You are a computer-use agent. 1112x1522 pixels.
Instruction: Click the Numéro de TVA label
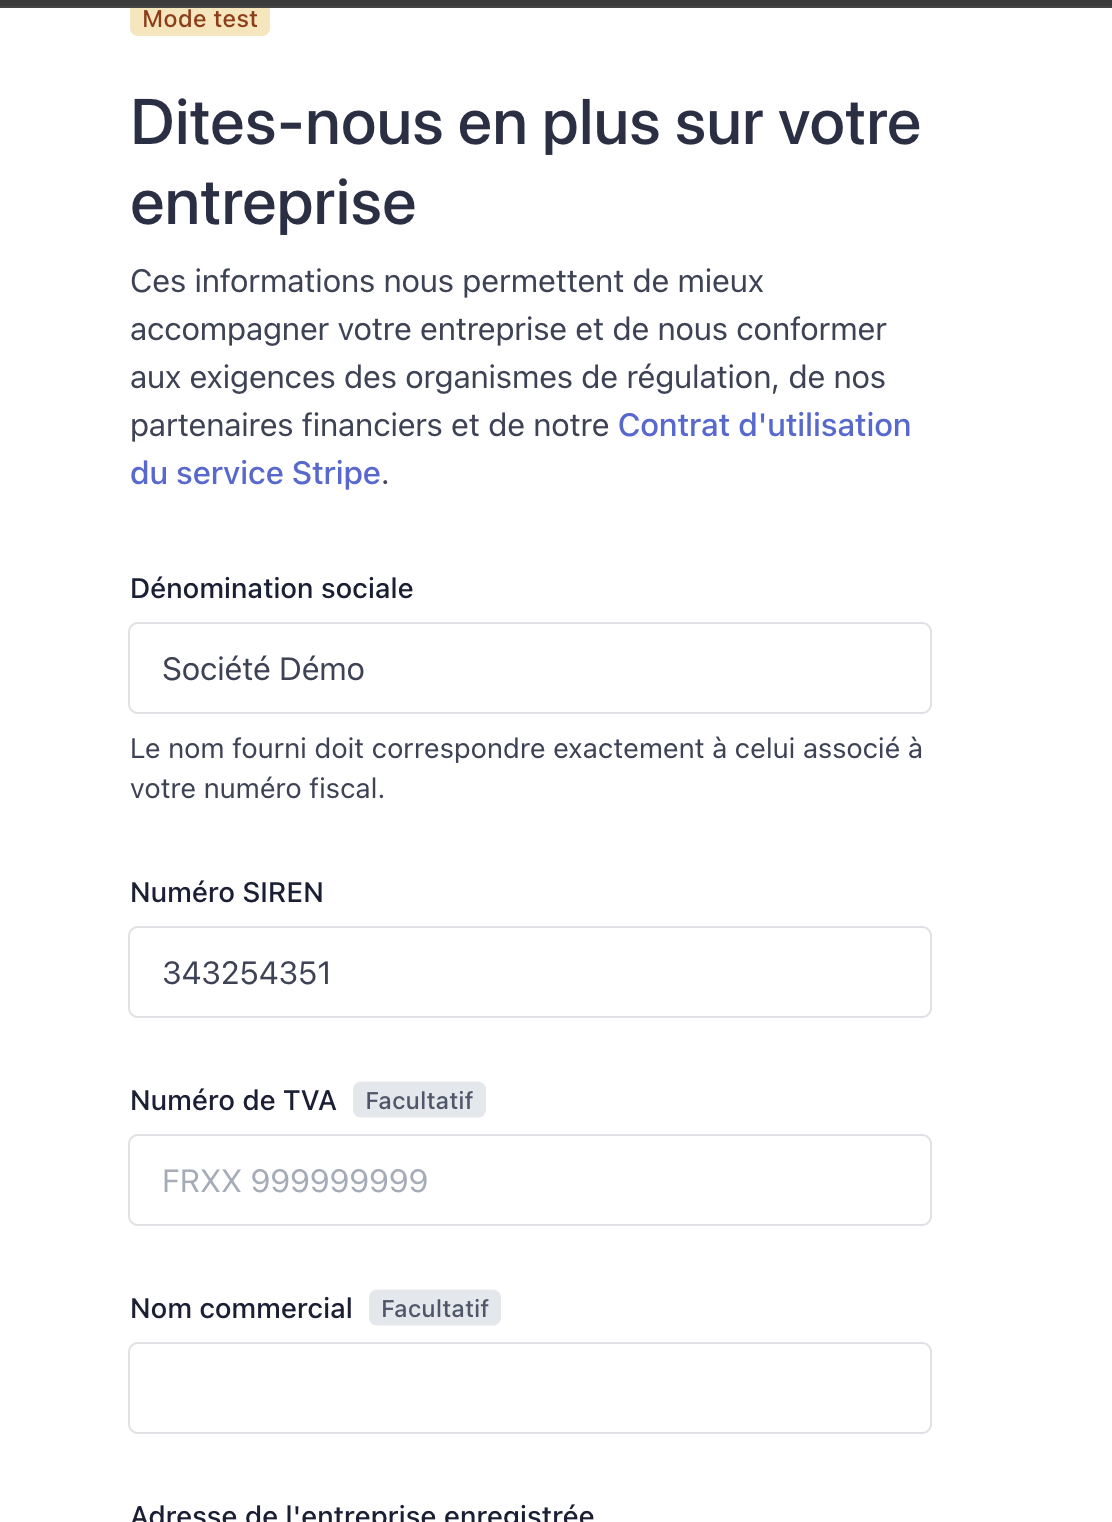click(233, 1100)
